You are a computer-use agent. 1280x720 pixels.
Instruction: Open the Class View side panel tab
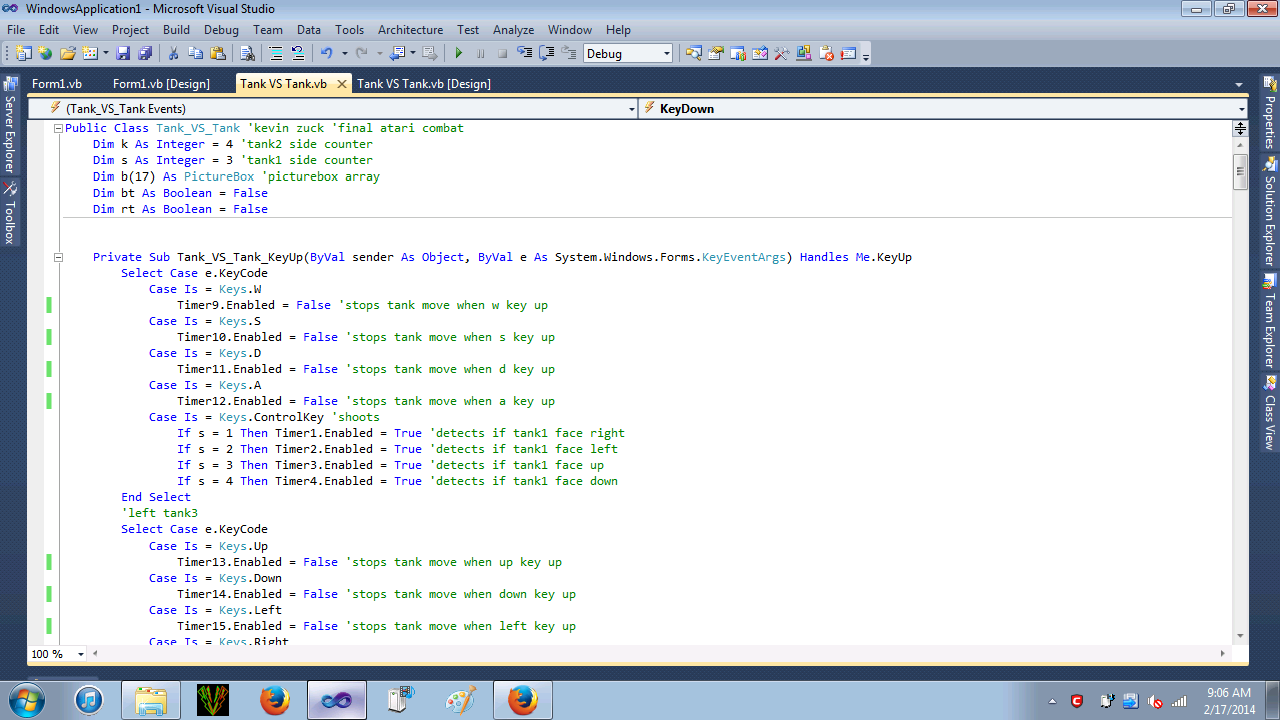pyautogui.click(x=1270, y=412)
